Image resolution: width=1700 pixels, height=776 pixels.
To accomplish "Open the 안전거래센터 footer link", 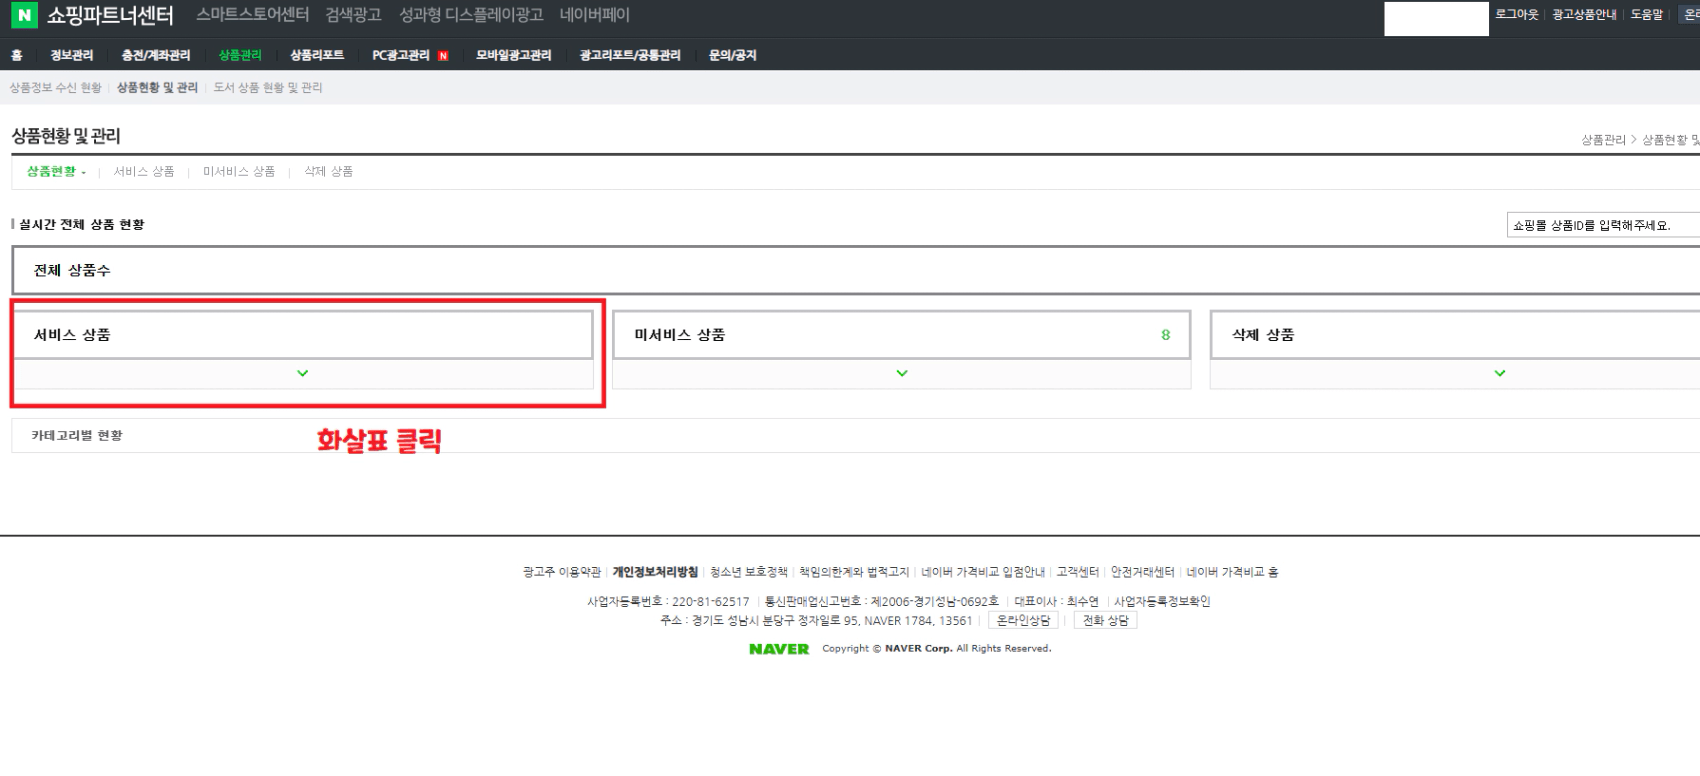I will click(1143, 572).
